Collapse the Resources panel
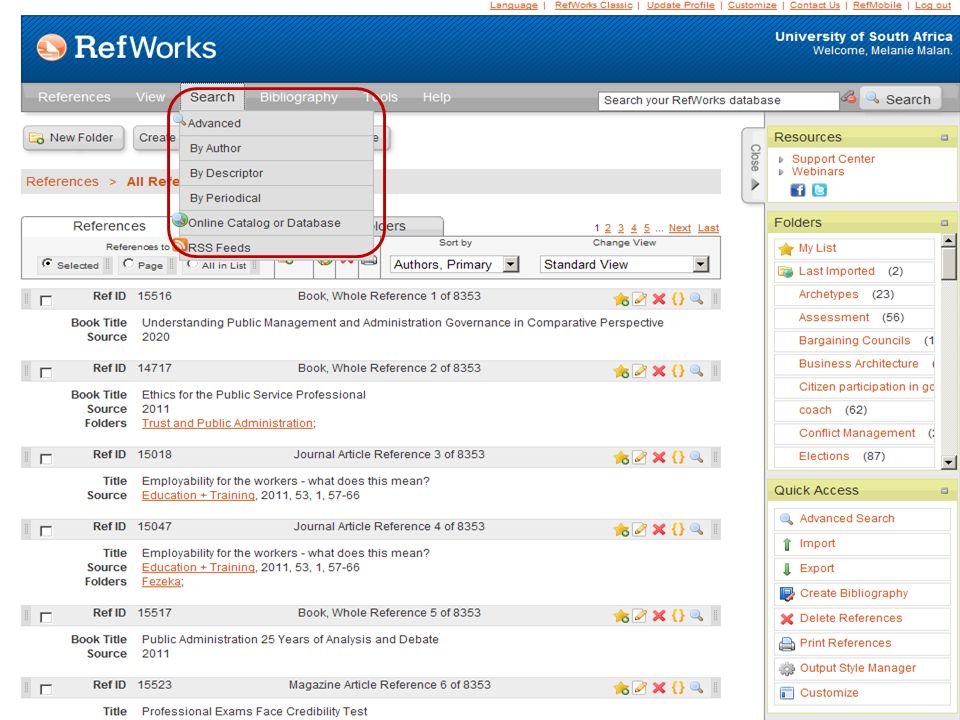The image size is (960, 720). click(945, 138)
